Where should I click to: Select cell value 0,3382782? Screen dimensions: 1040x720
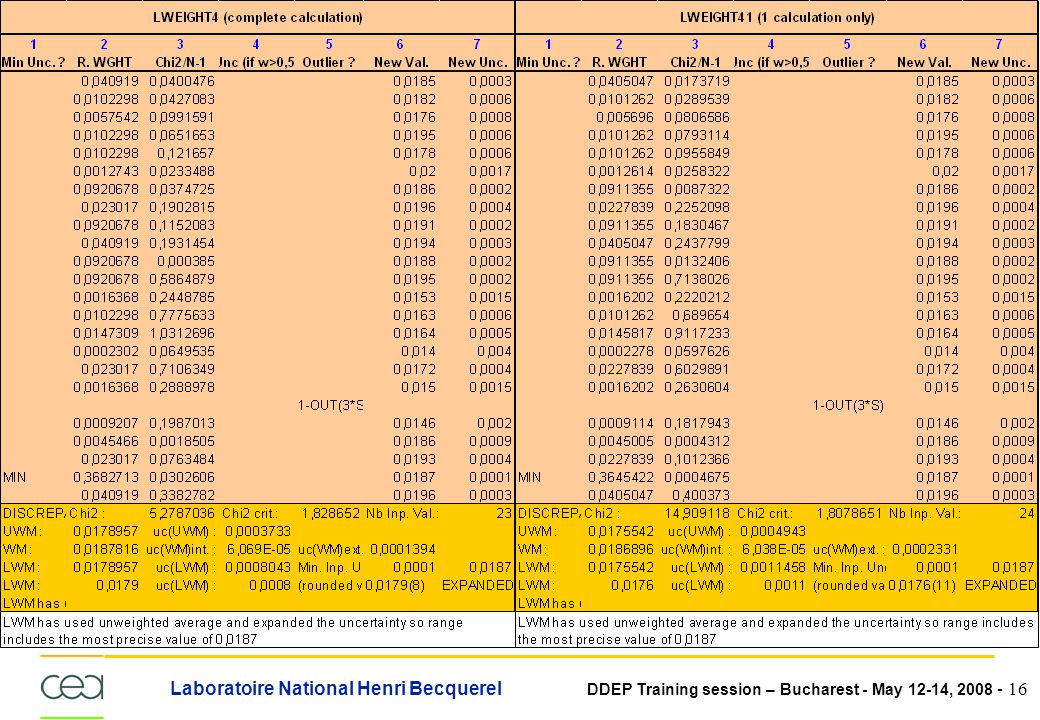tap(182, 495)
